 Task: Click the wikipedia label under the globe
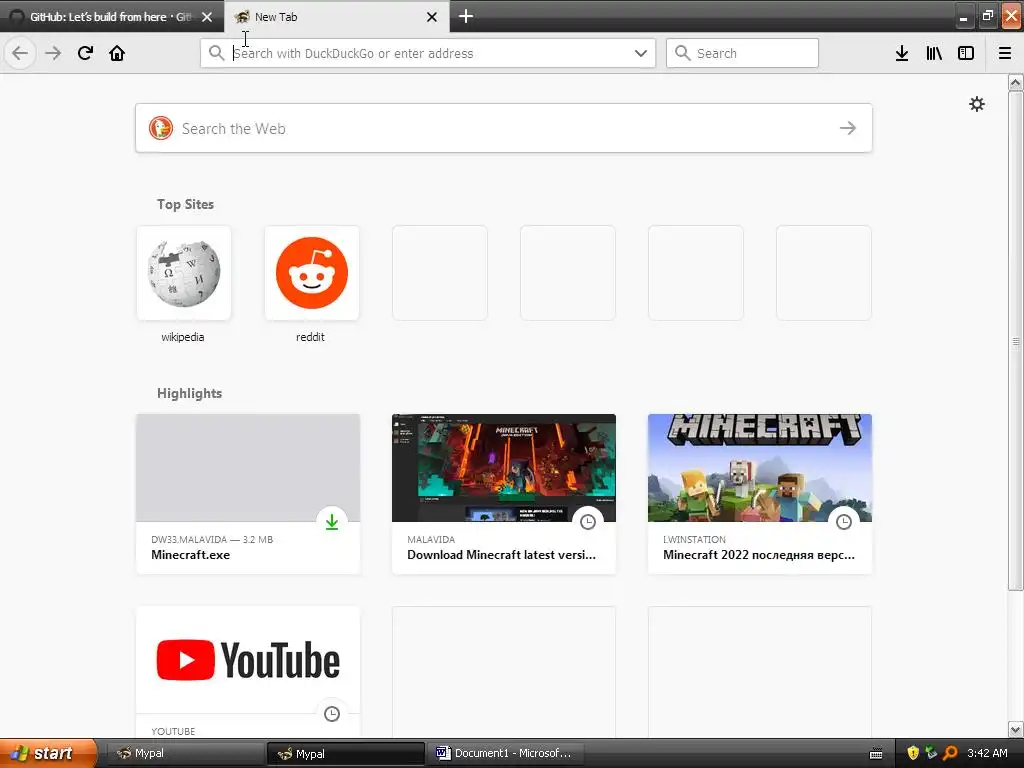coord(183,337)
